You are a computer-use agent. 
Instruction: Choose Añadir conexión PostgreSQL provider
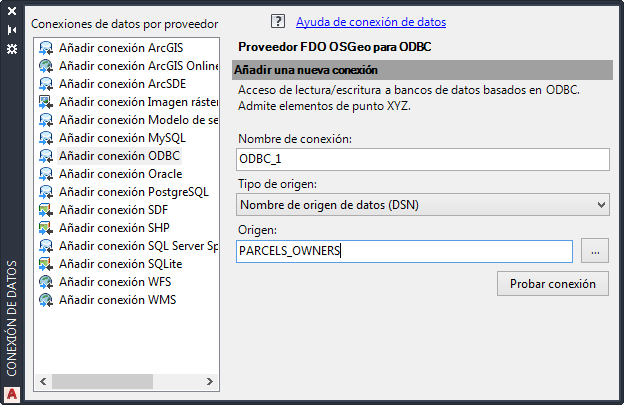click(x=133, y=192)
